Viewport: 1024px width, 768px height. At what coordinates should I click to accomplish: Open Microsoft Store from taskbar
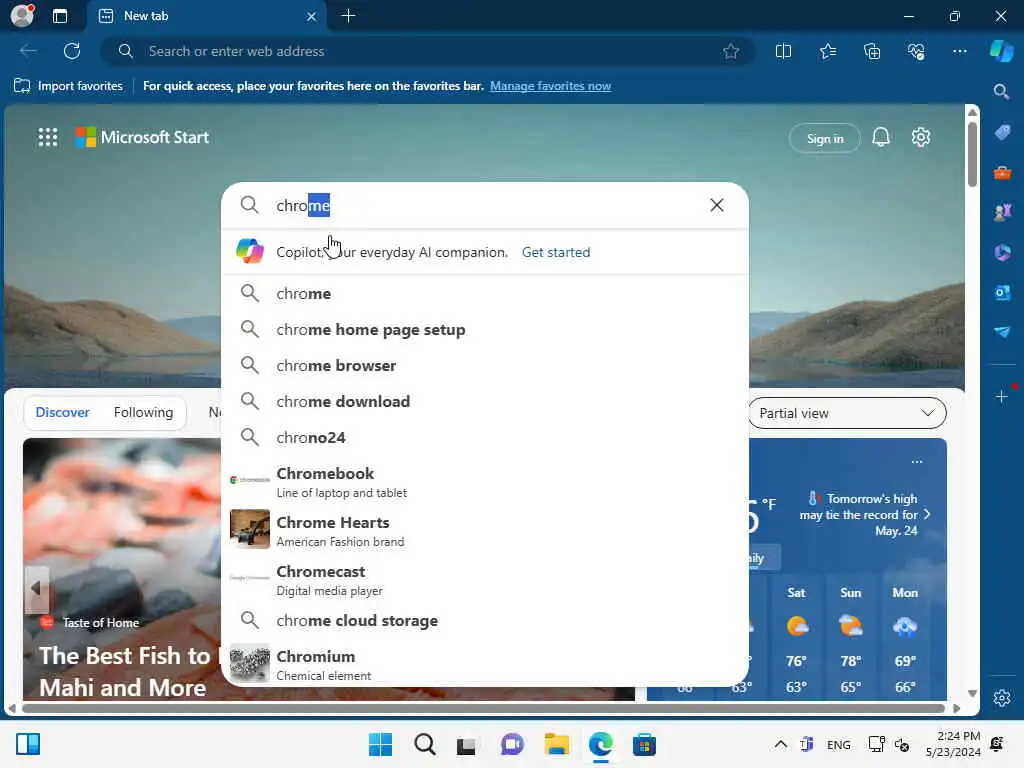click(x=644, y=744)
